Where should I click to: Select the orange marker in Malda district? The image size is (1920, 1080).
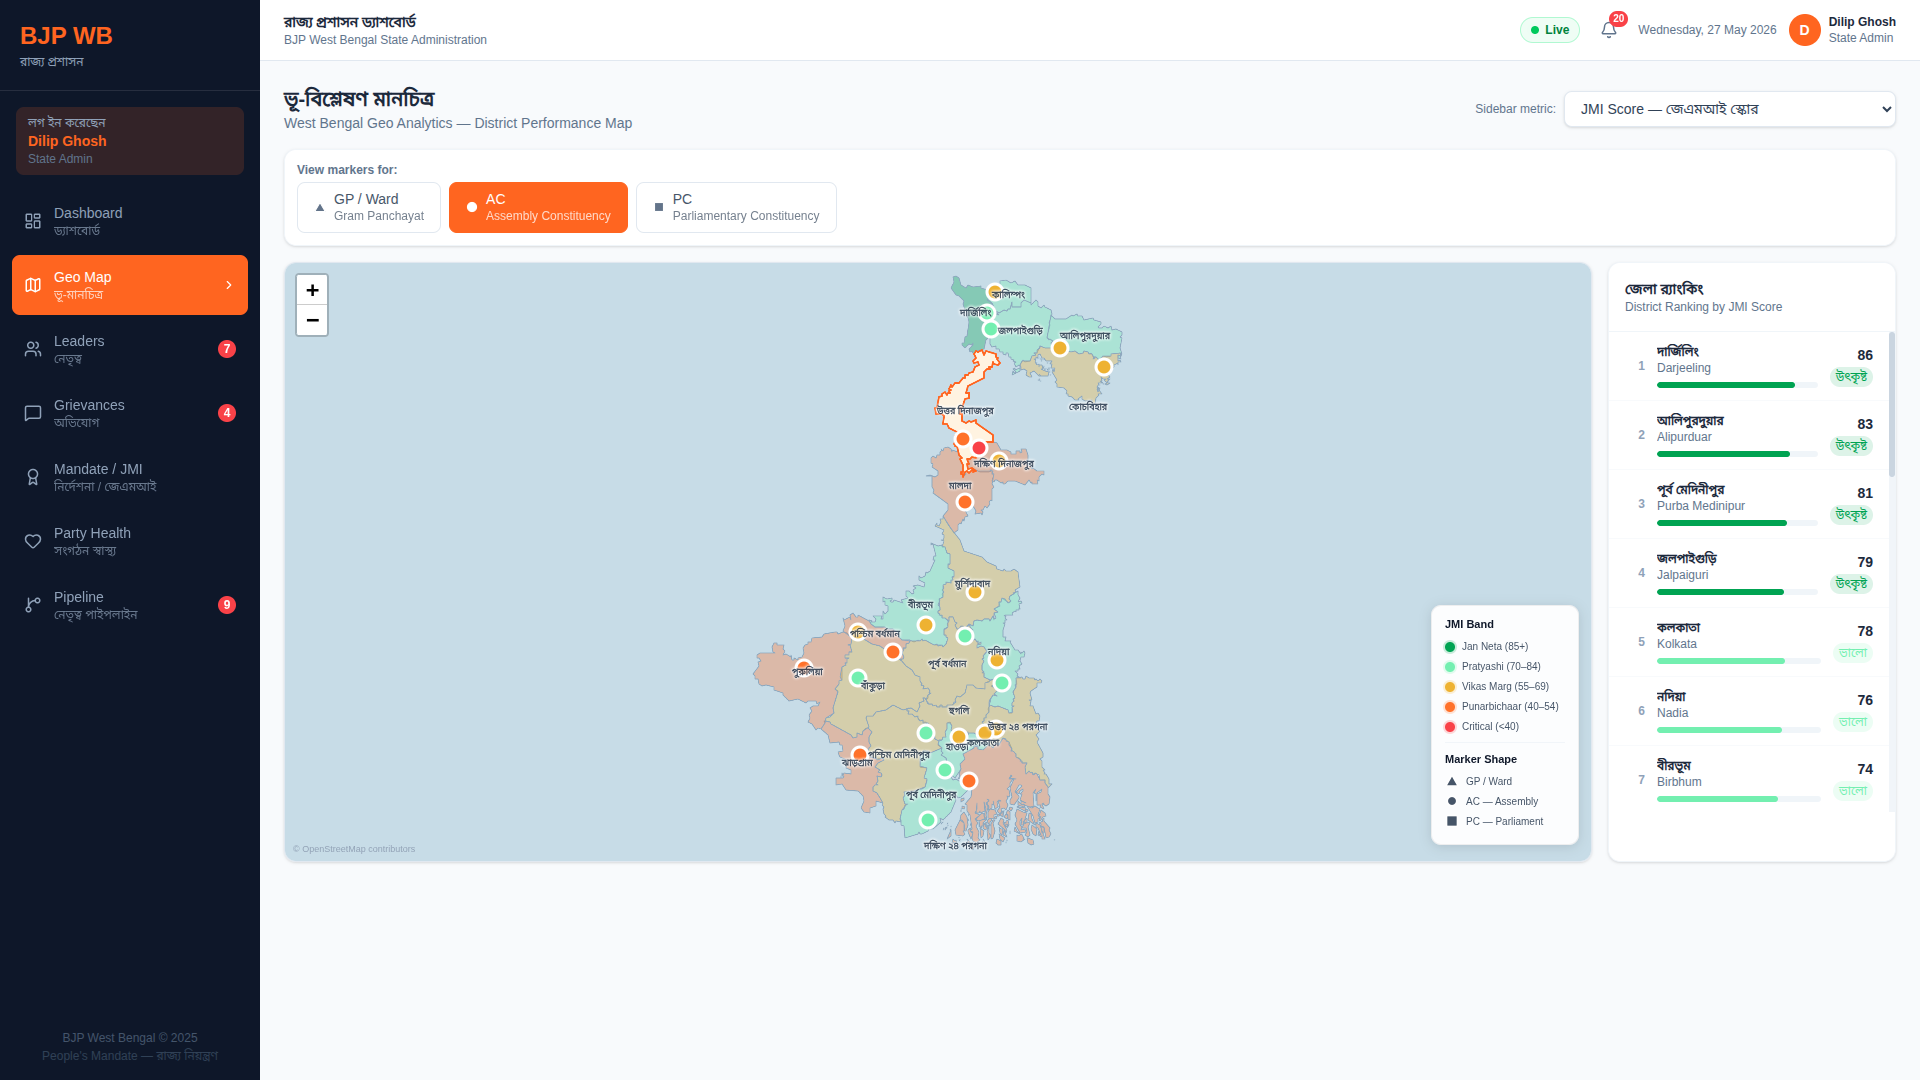click(964, 502)
